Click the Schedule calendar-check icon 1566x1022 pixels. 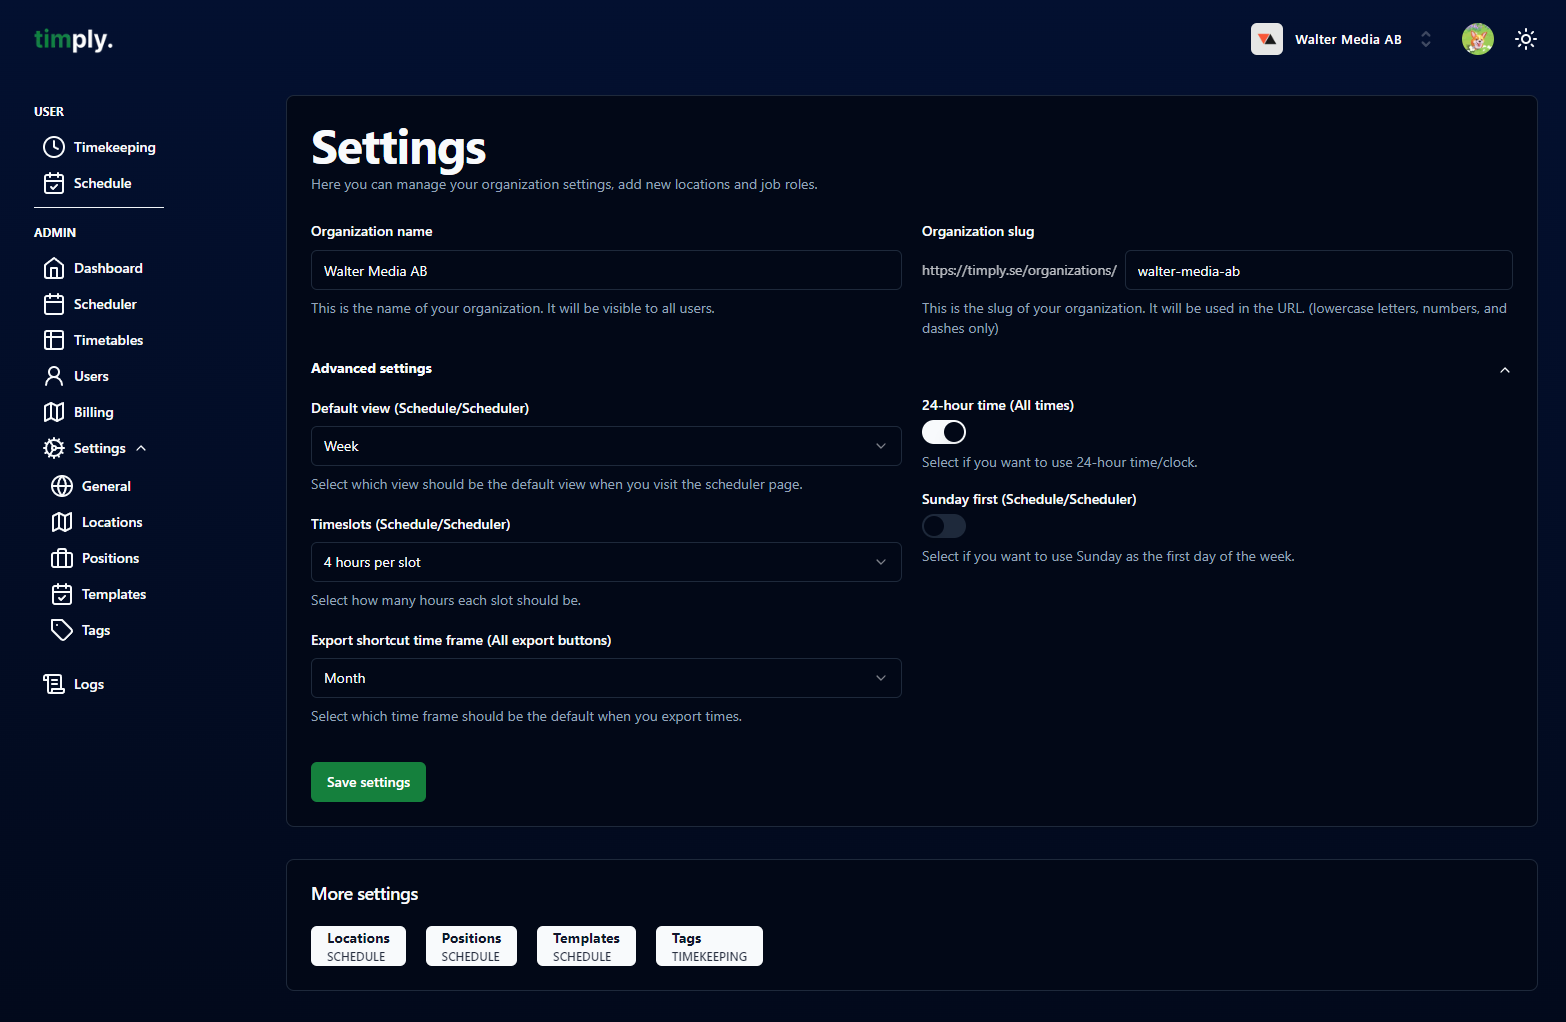(x=54, y=183)
